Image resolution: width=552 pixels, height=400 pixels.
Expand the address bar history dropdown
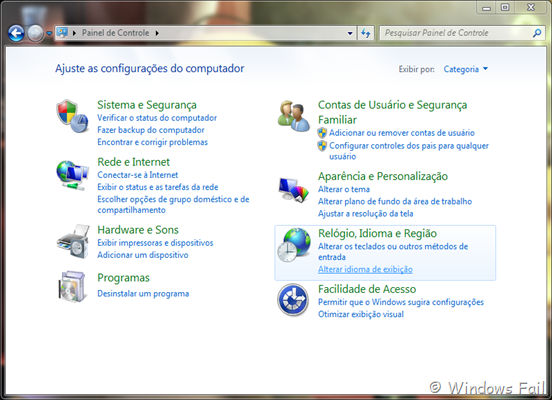click(x=350, y=33)
